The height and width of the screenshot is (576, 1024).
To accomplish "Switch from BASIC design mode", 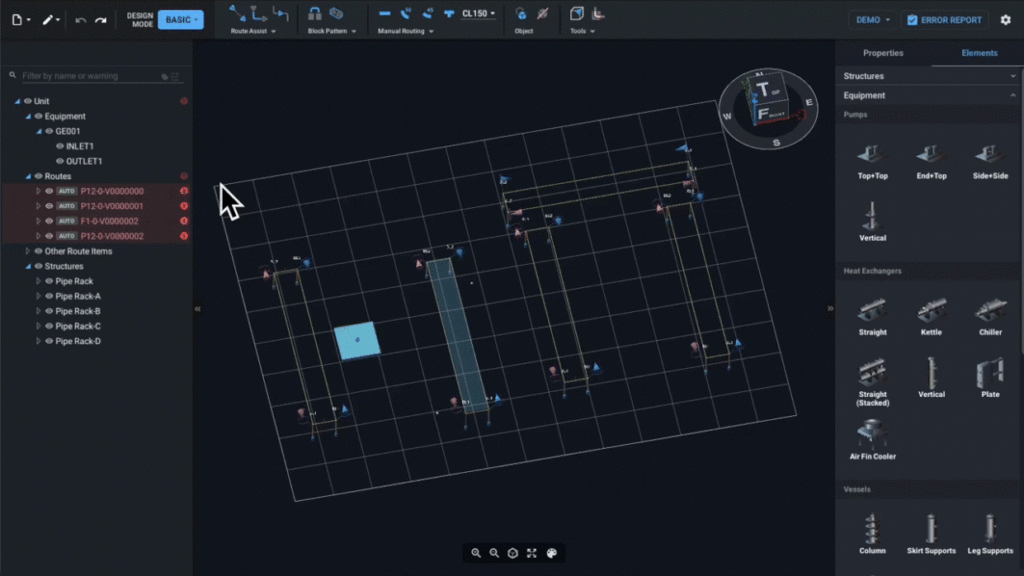I will point(180,18).
